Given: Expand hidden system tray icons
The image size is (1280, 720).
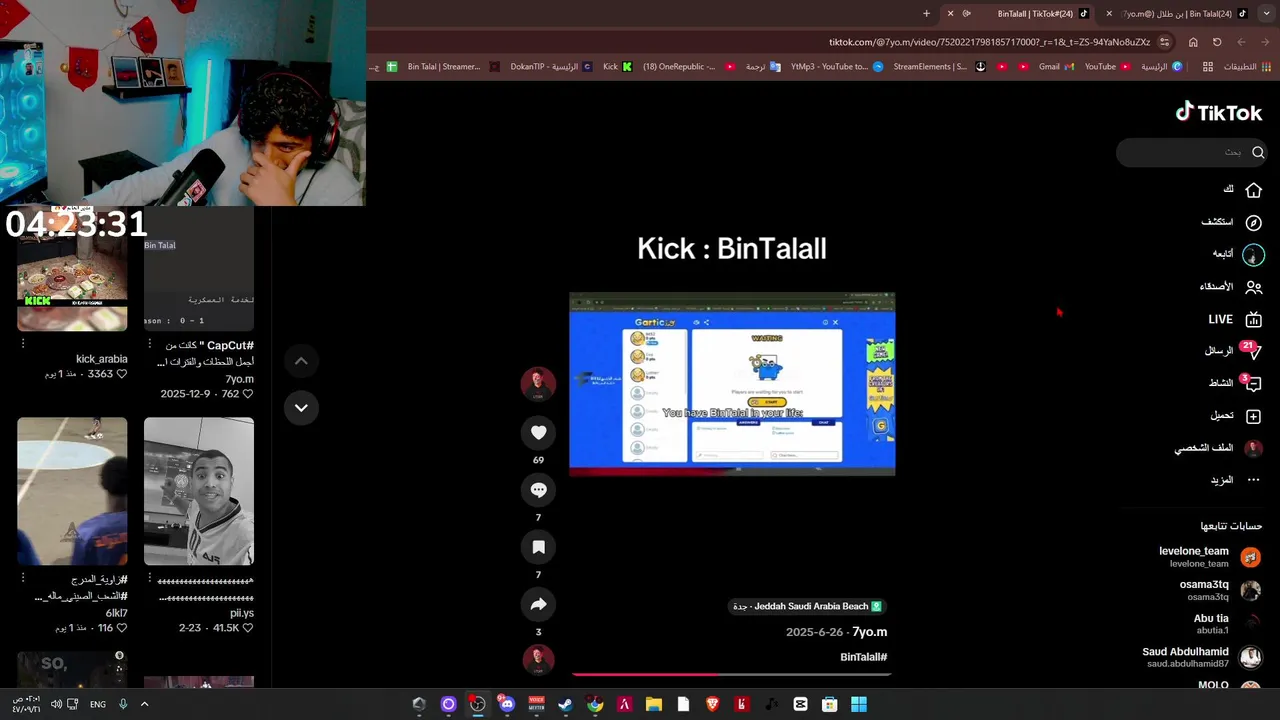Looking at the screenshot, I should click(x=144, y=704).
